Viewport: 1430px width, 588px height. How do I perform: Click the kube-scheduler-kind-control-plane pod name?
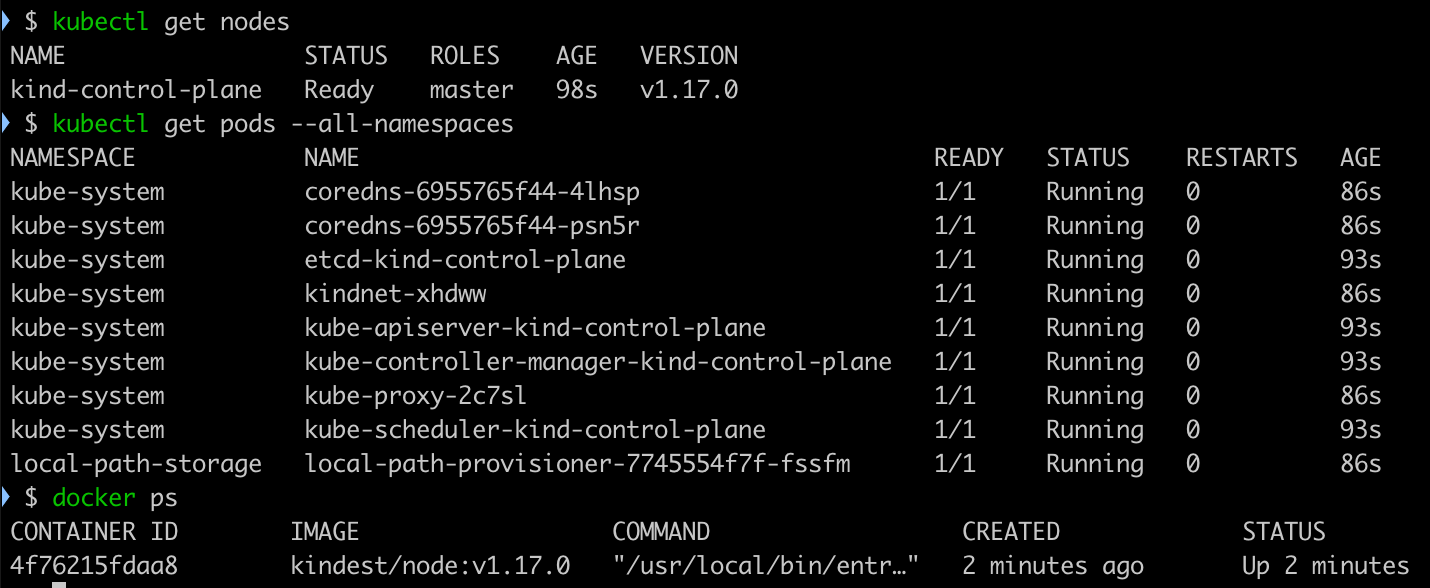(535, 430)
